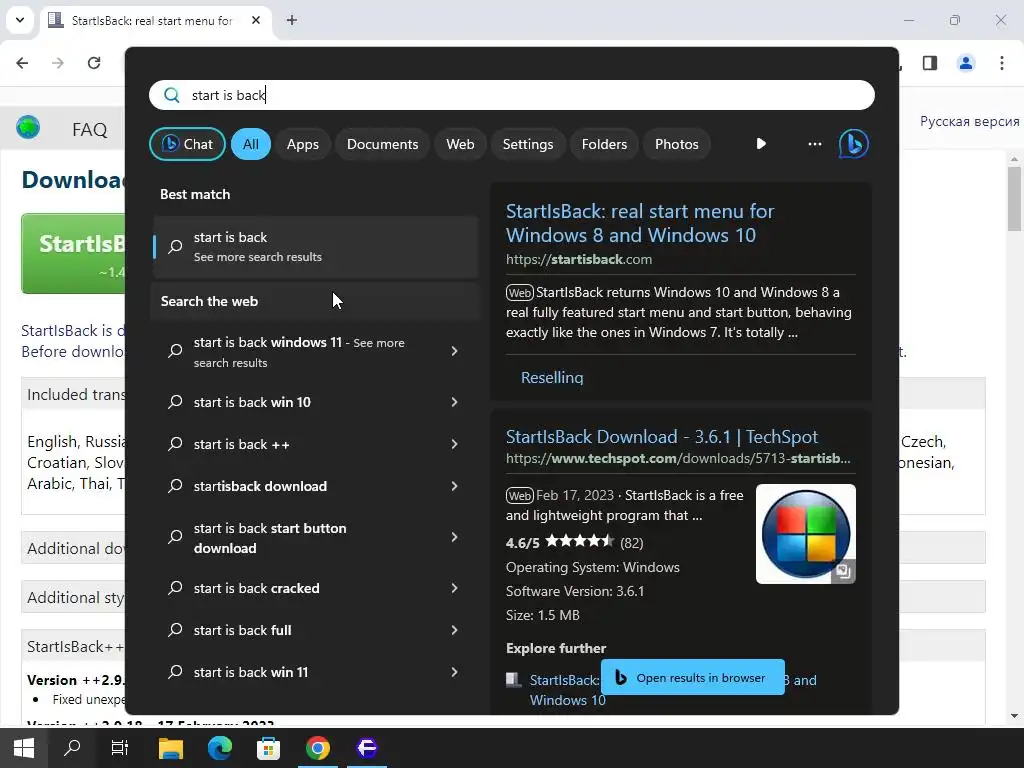
Task: Click 'startisback download' suggestion text
Action: (x=261, y=486)
